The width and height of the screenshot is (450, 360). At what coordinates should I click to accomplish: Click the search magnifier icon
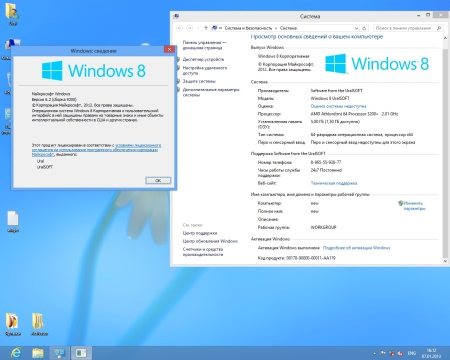tap(439, 28)
